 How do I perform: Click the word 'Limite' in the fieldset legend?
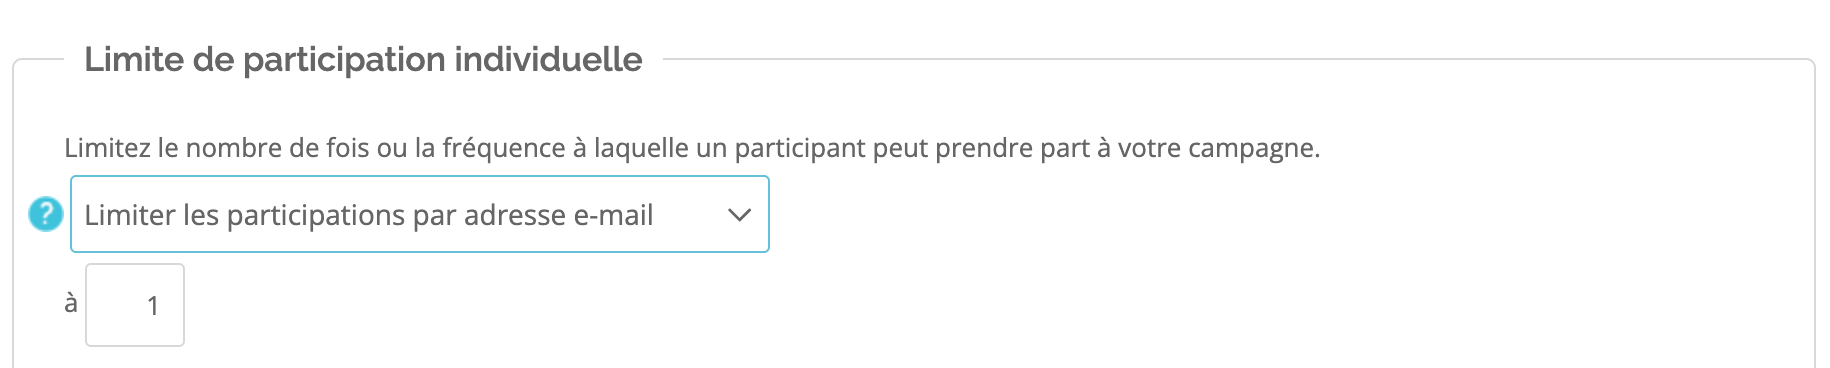pos(134,59)
